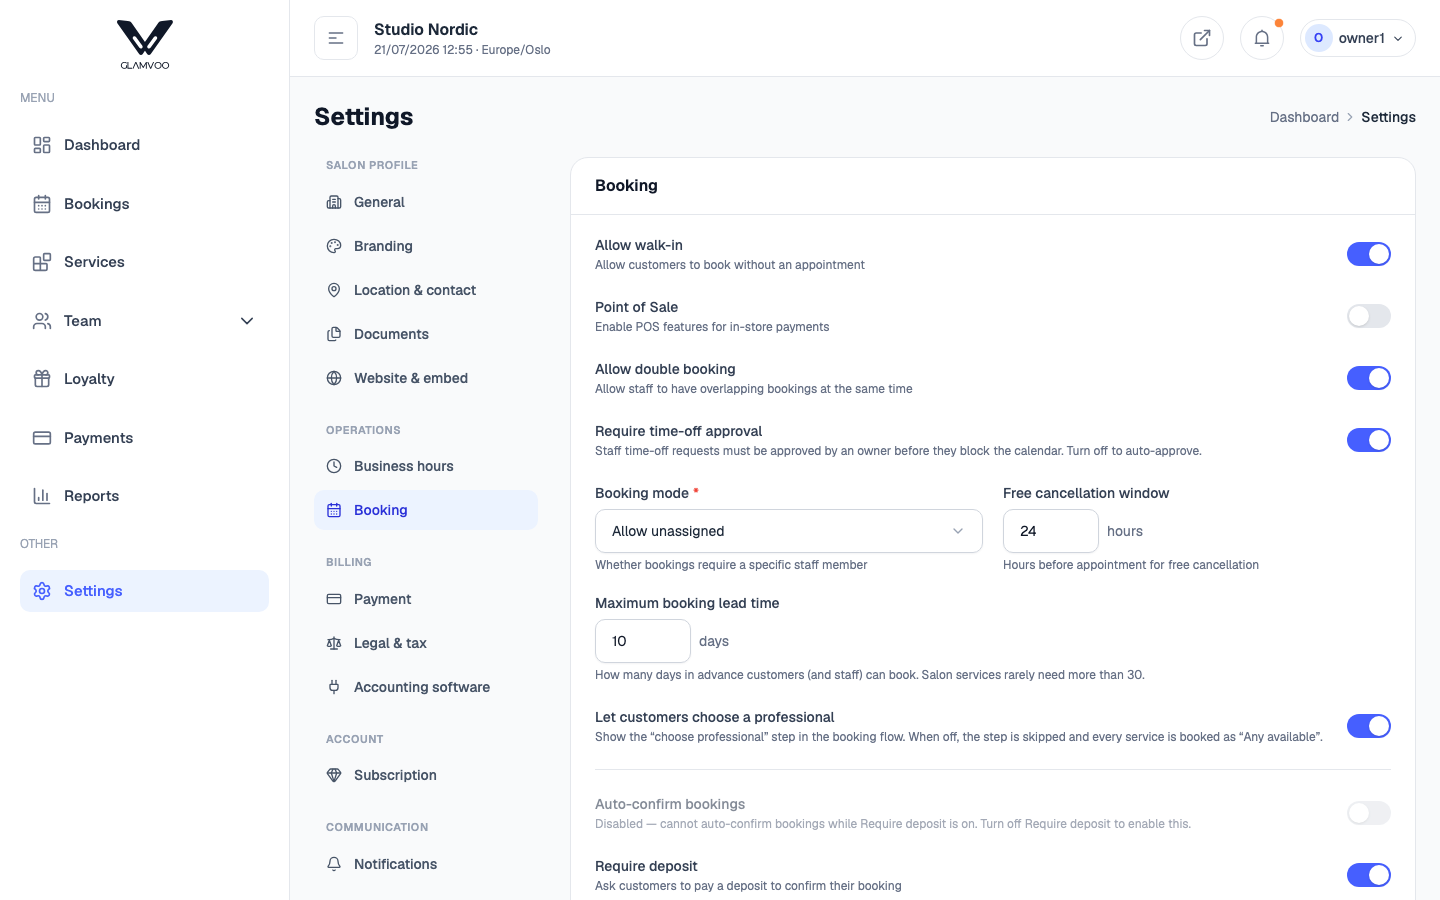The width and height of the screenshot is (1440, 900).
Task: Click the Settings gear icon in sidebar
Action: (42, 591)
